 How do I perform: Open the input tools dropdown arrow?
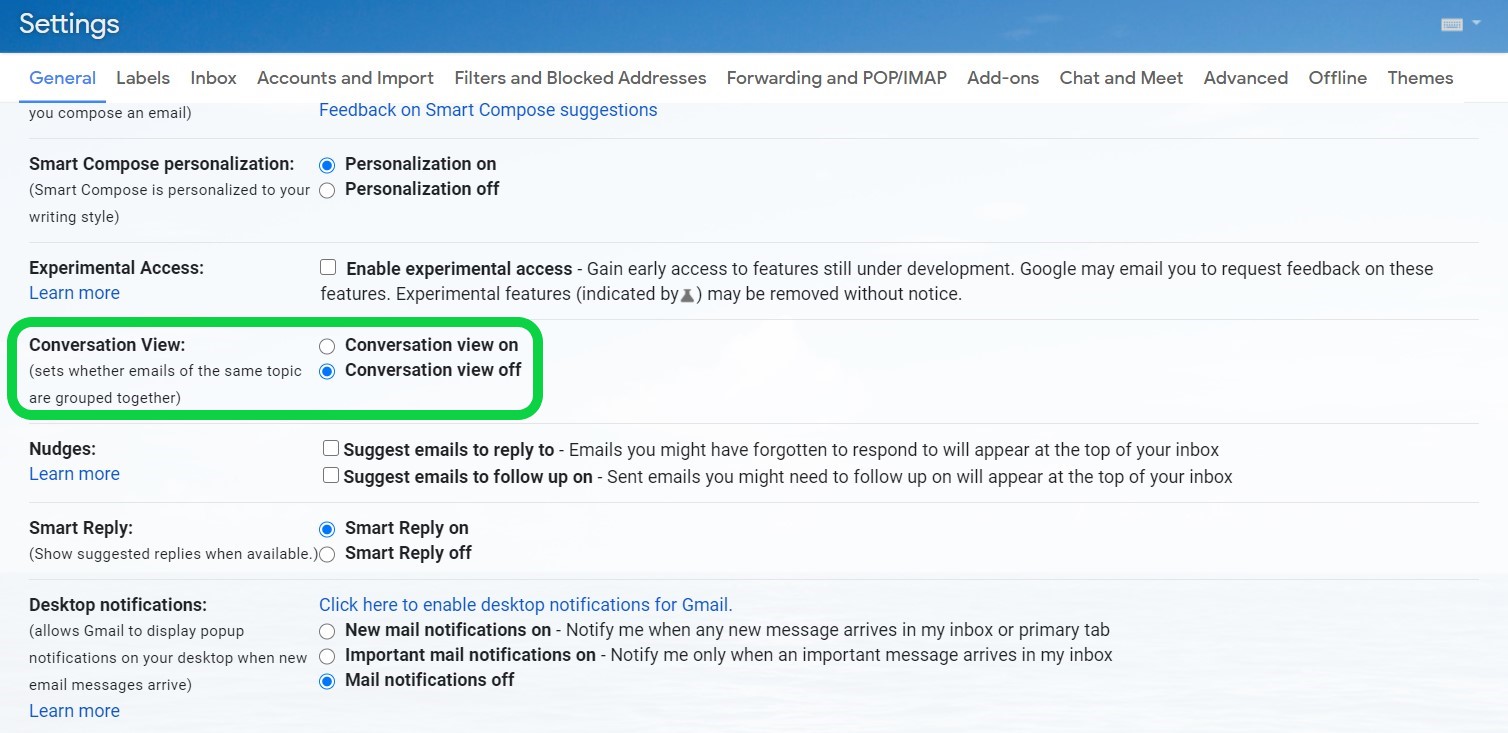click(1477, 24)
